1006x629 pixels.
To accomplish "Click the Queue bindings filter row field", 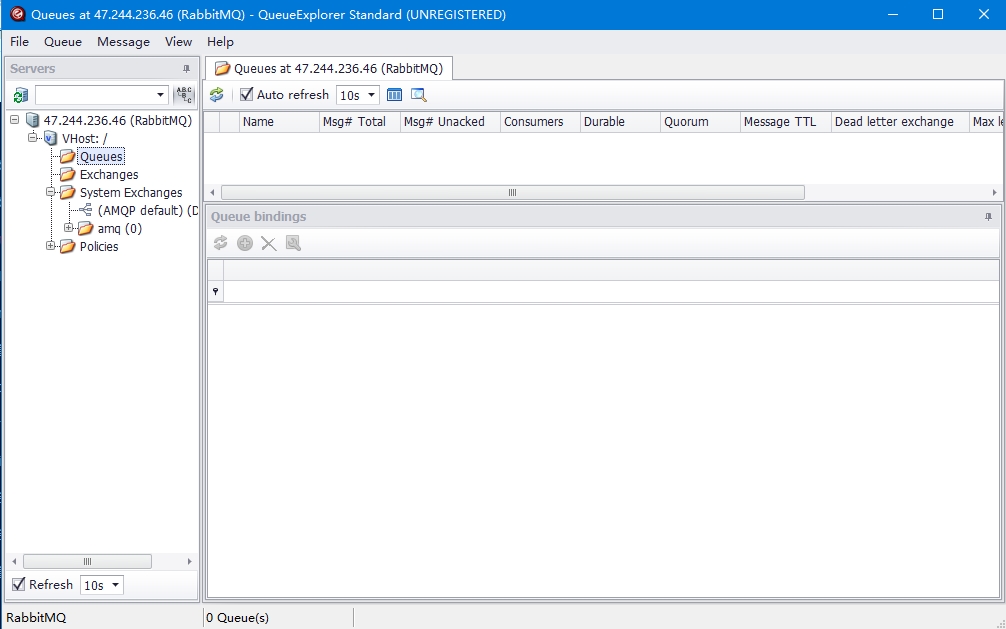I will [x=610, y=291].
